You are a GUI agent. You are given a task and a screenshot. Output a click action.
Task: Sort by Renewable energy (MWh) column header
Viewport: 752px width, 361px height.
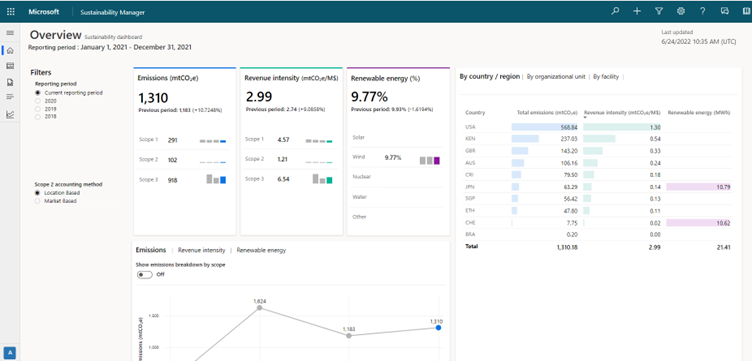[x=699, y=113]
